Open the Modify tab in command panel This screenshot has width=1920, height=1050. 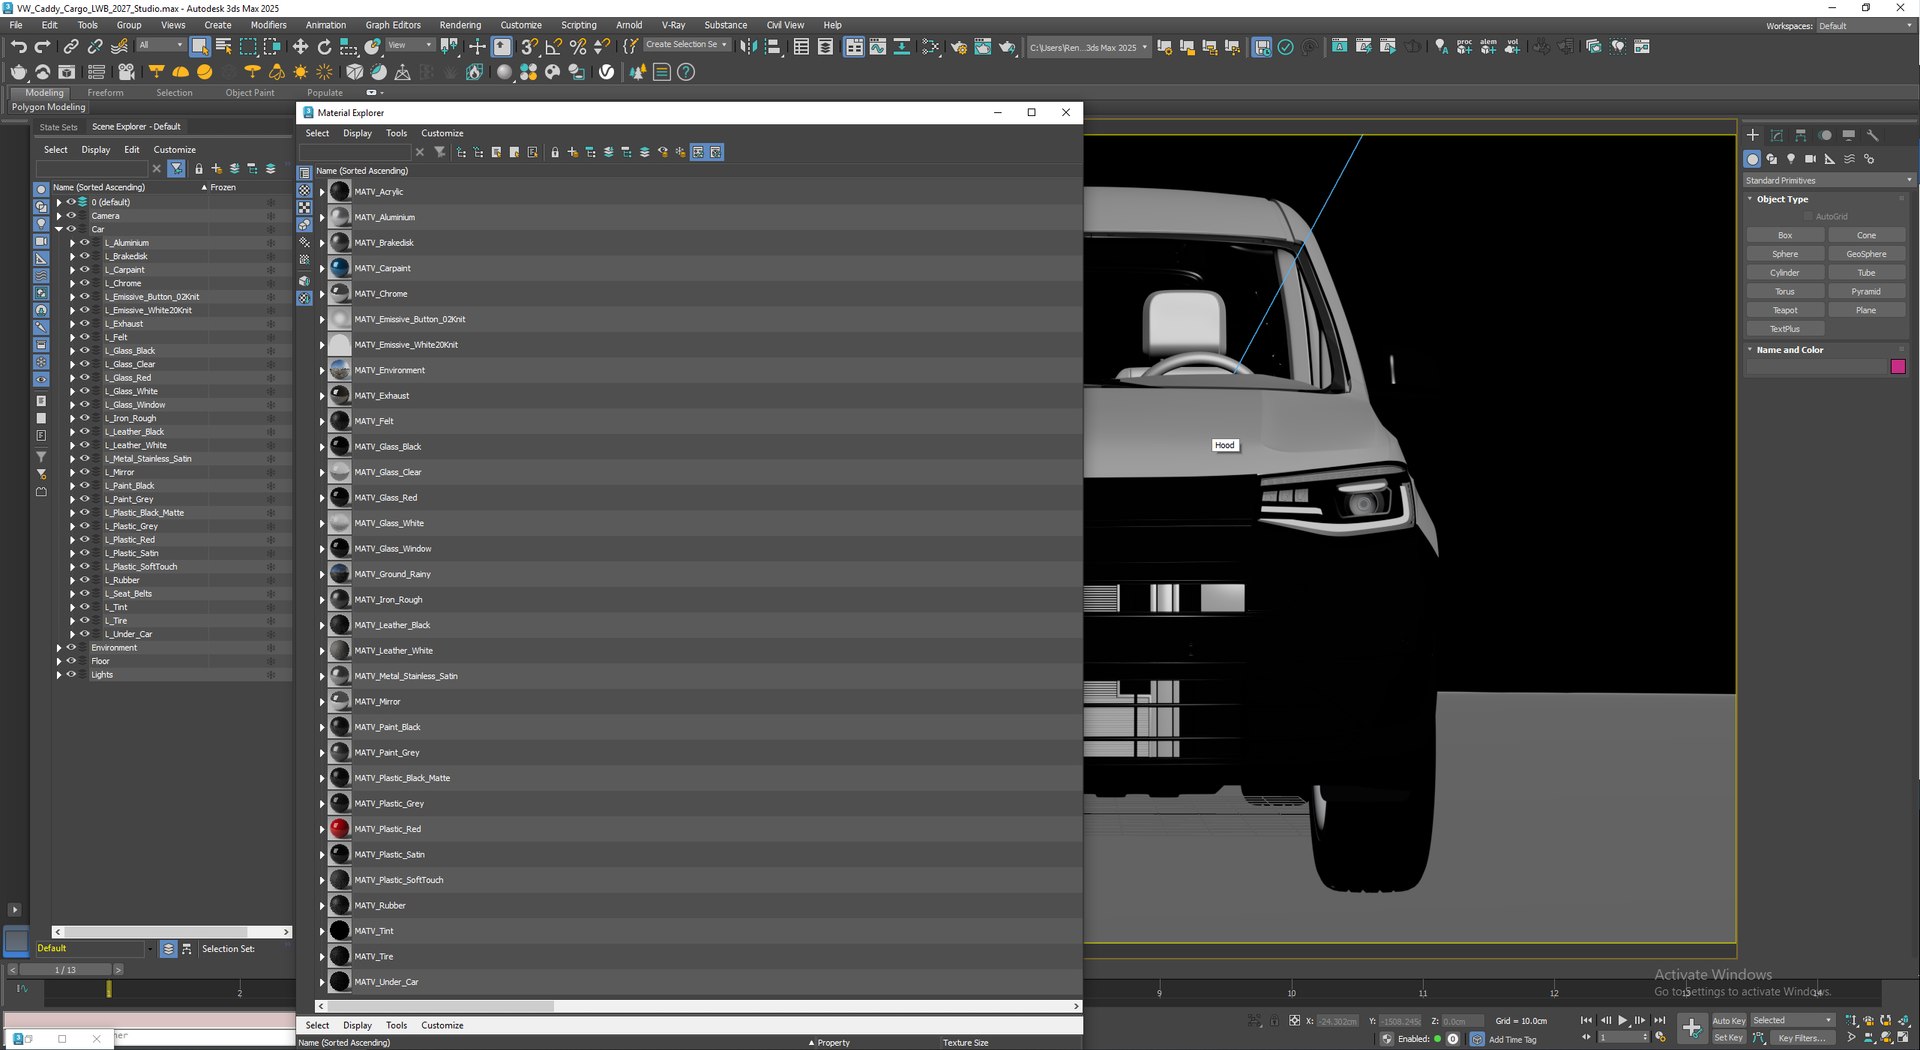click(1777, 135)
